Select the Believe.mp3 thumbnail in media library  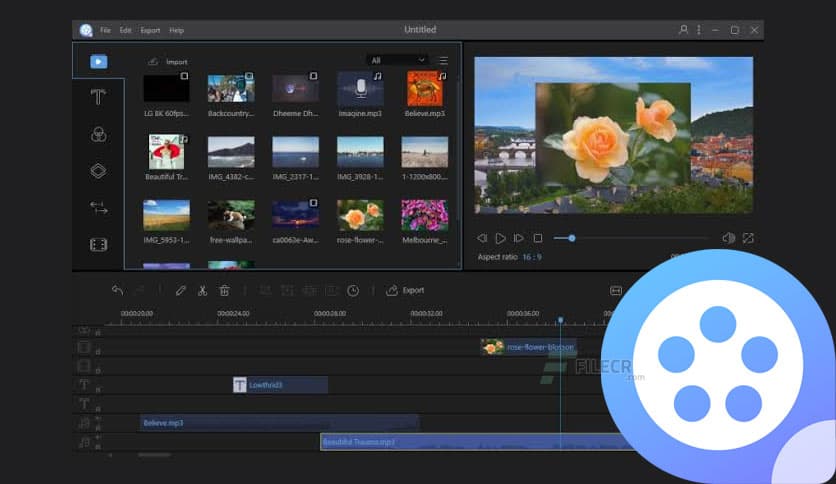click(x=425, y=89)
